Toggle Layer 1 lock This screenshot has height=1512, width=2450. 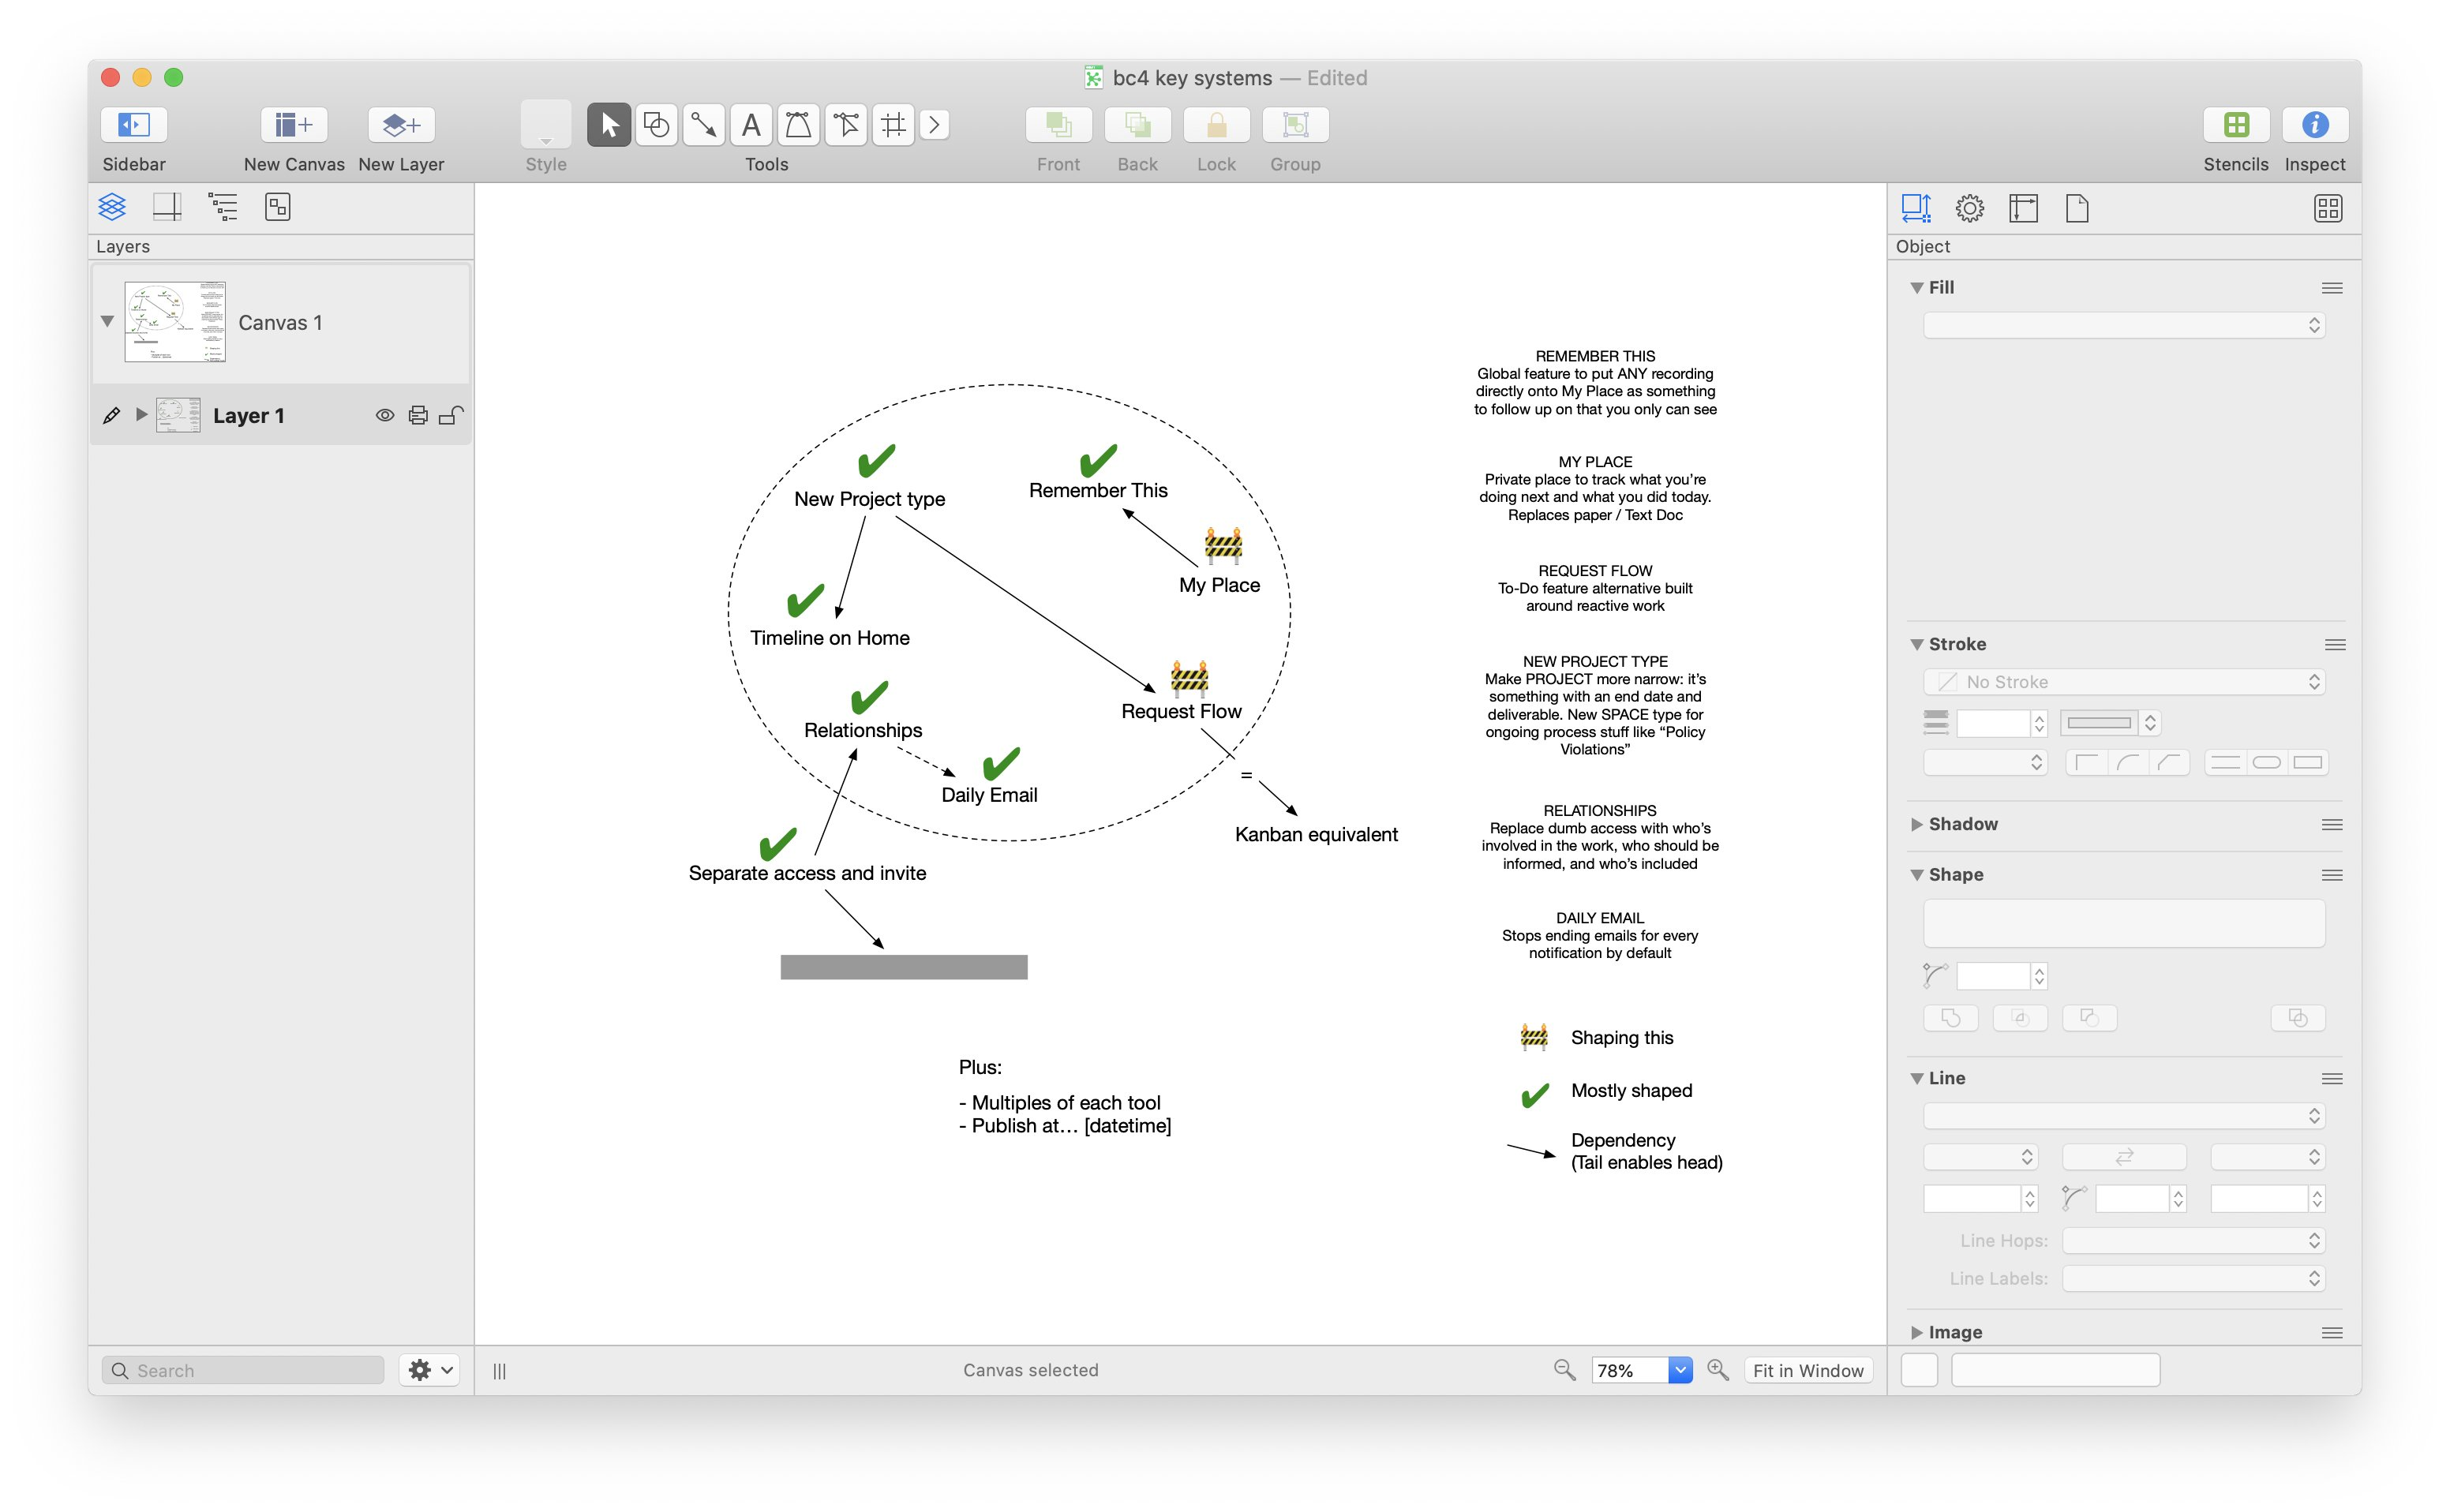click(x=451, y=415)
